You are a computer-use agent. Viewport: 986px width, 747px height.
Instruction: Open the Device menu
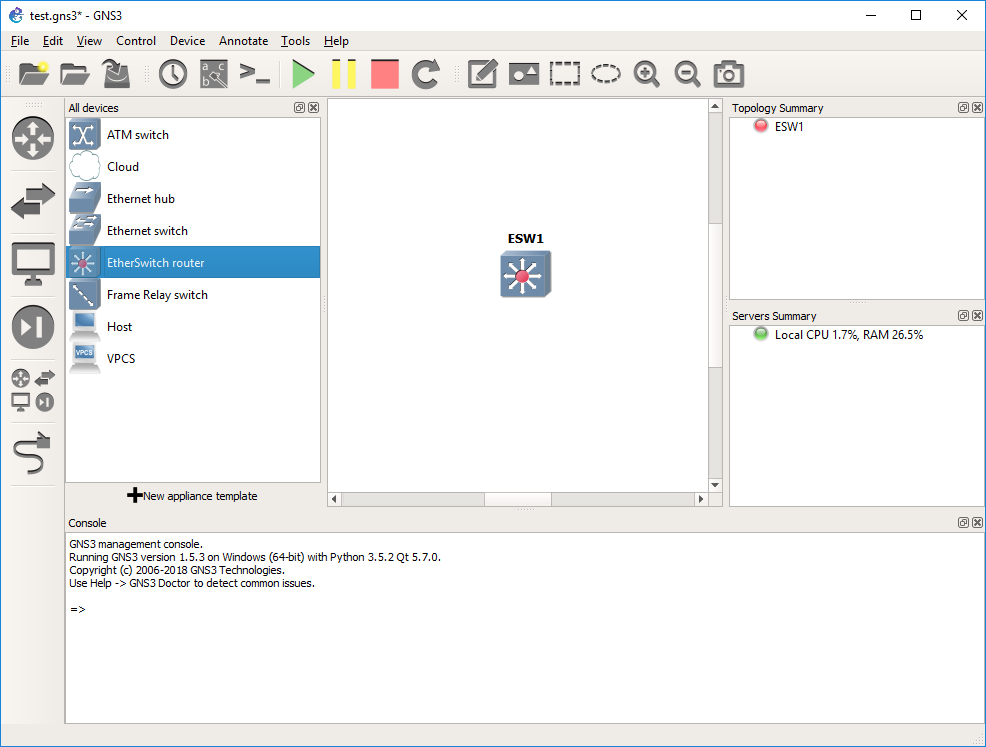[x=187, y=41]
